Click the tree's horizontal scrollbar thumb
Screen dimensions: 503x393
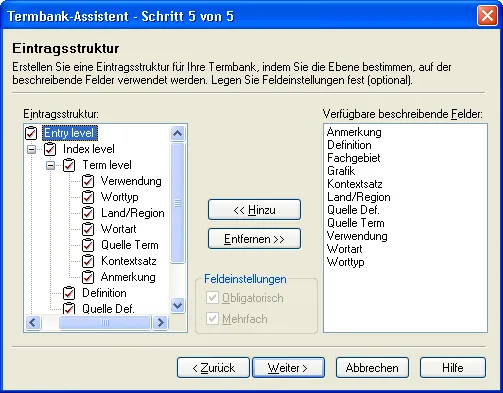(x=105, y=322)
